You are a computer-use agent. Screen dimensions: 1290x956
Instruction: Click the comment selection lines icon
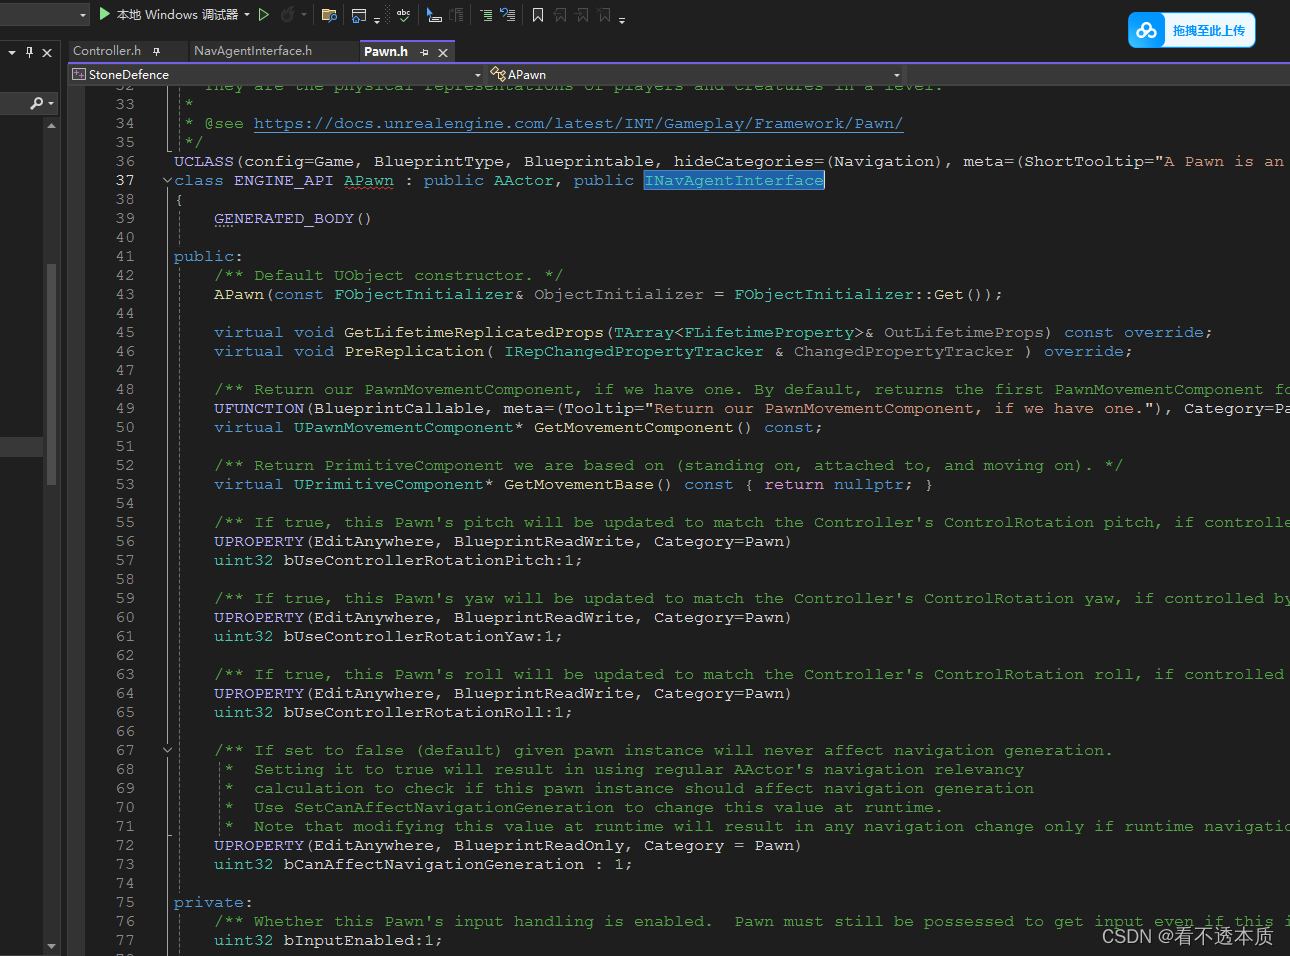click(x=486, y=15)
